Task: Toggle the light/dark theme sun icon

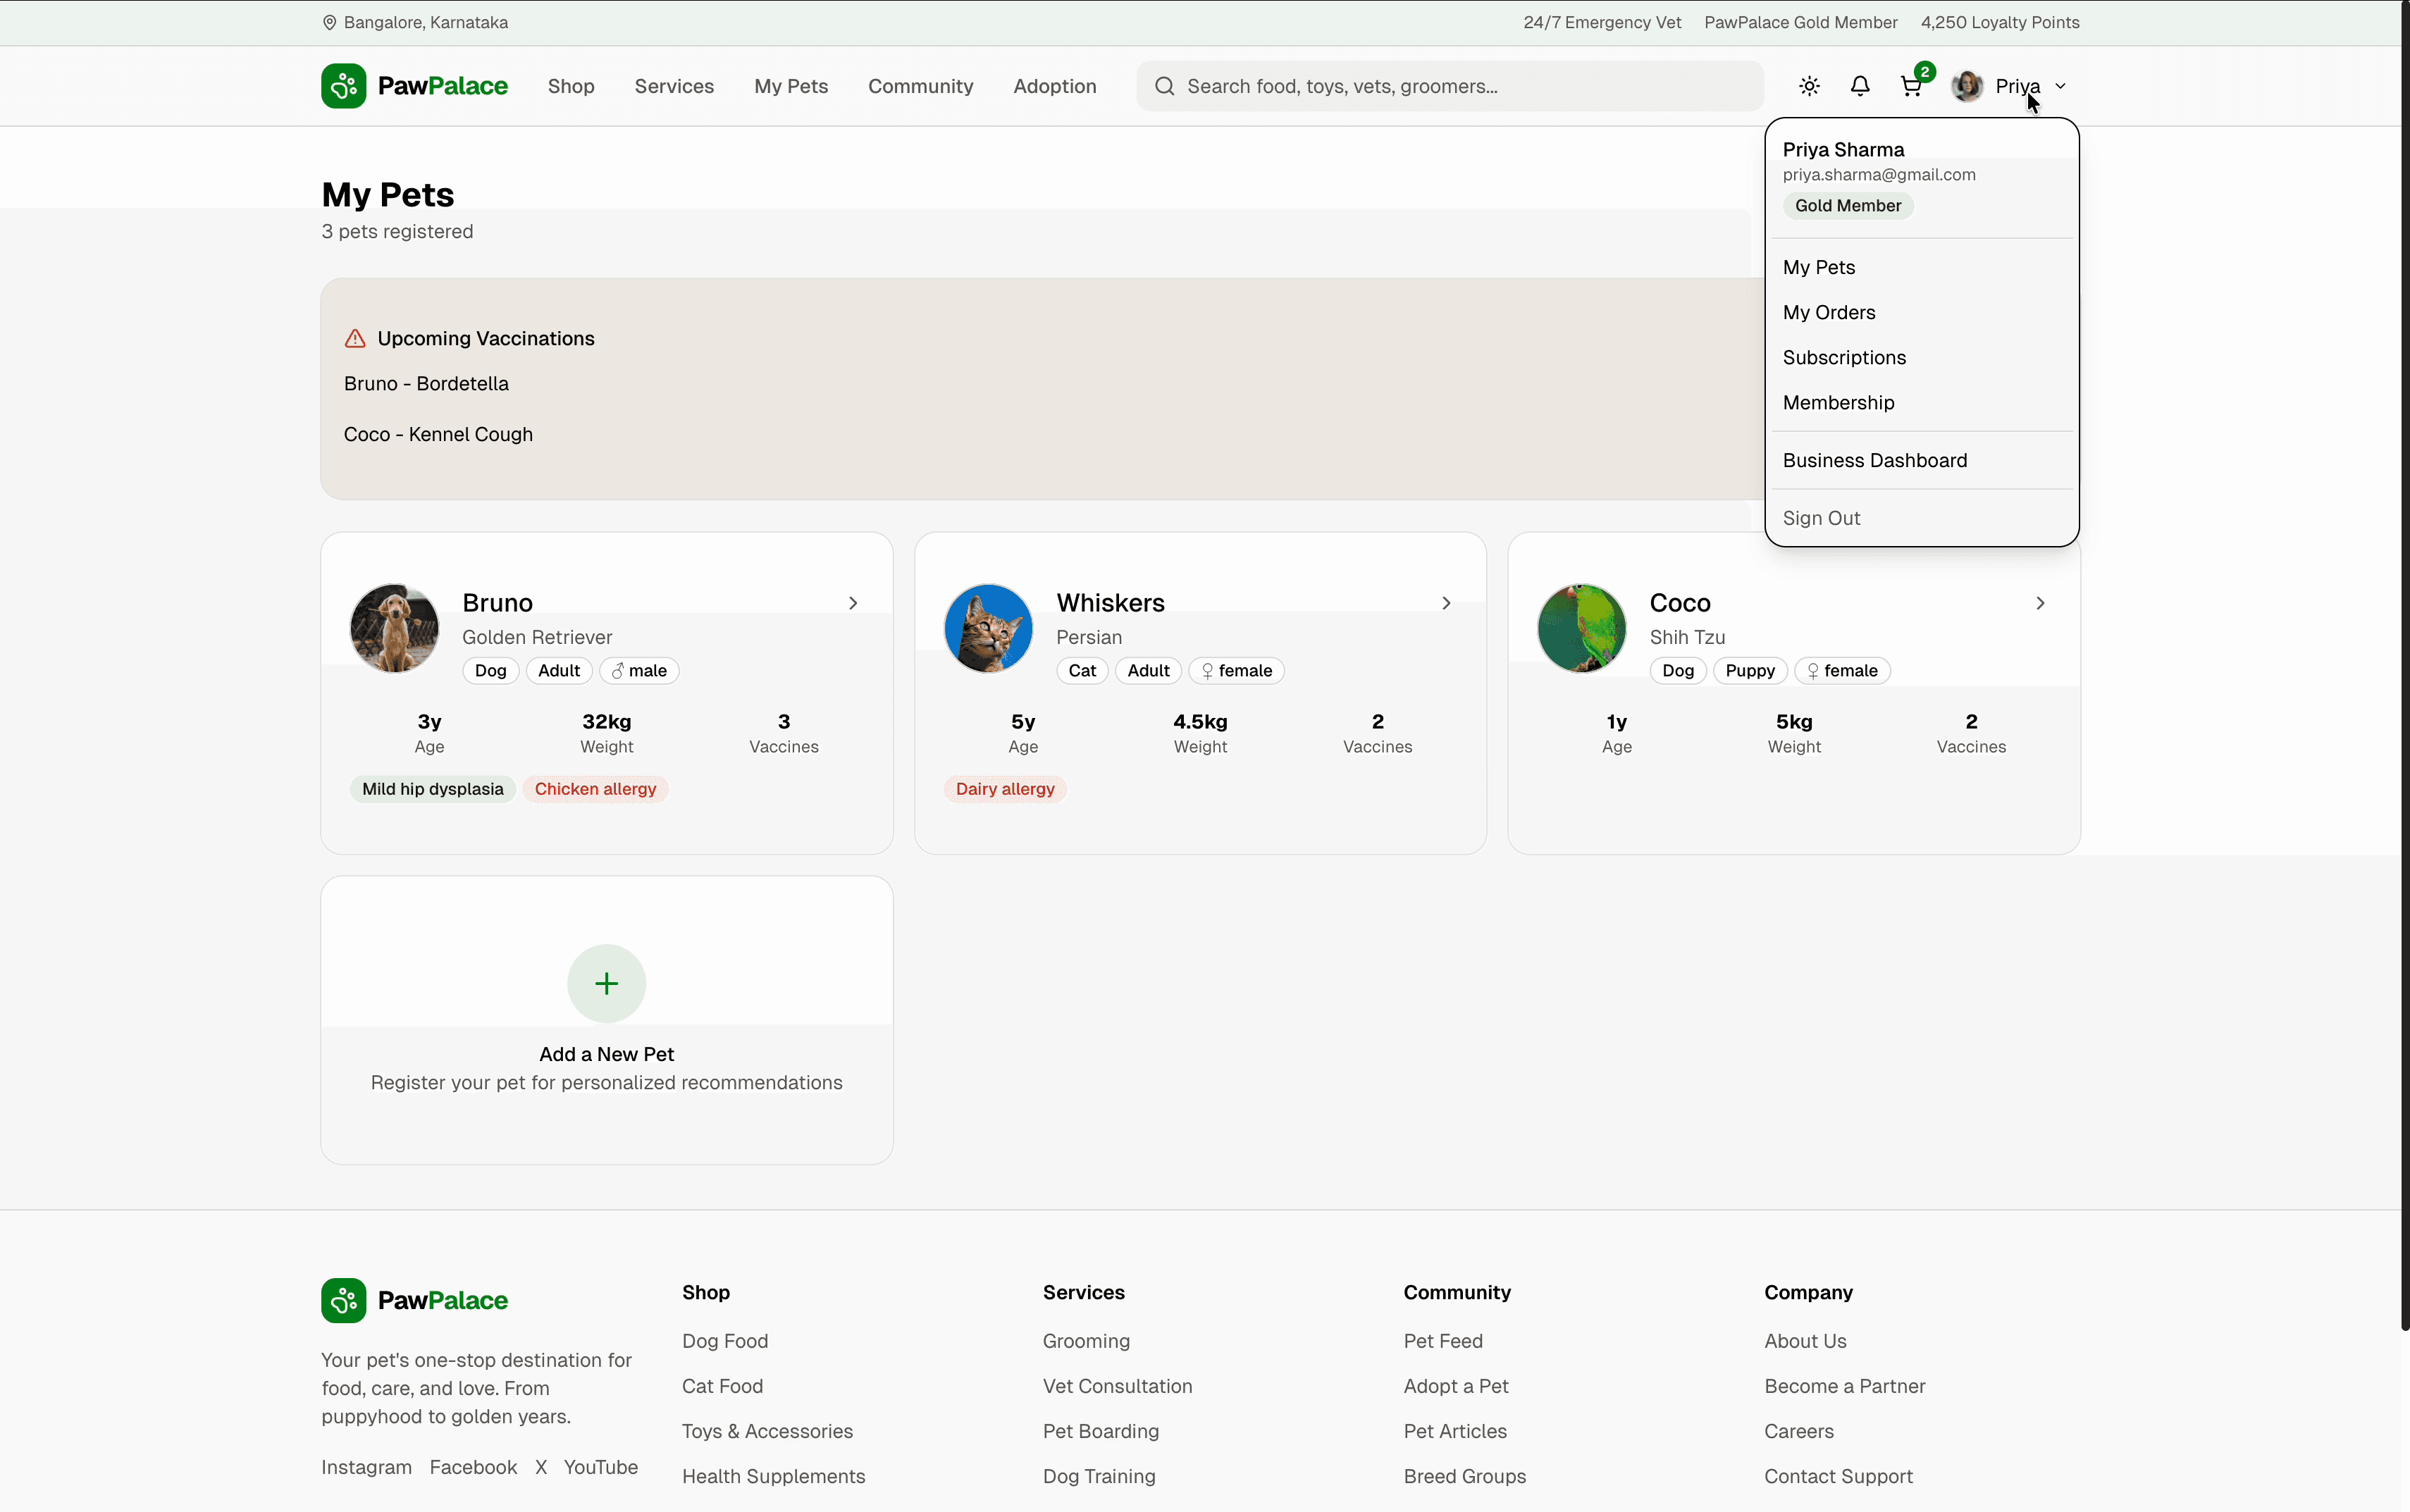Action: tap(1809, 86)
